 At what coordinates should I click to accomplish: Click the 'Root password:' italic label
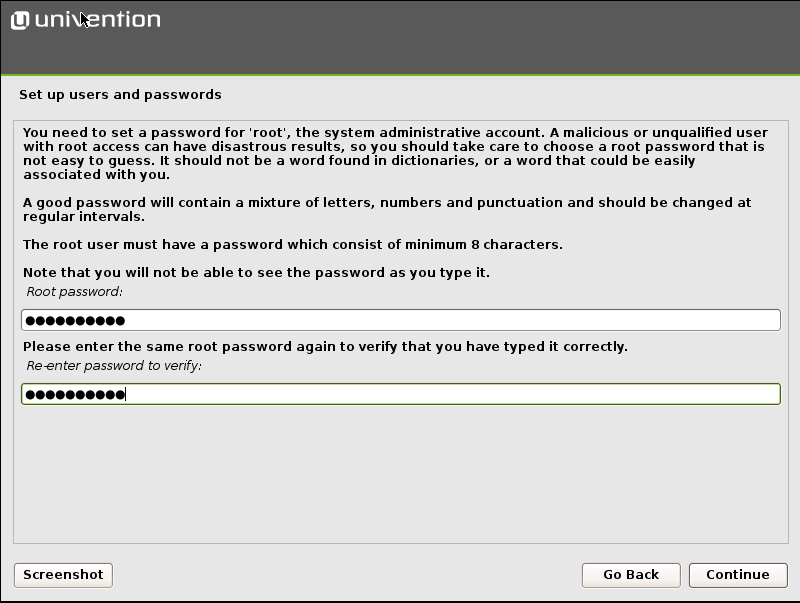click(x=74, y=291)
